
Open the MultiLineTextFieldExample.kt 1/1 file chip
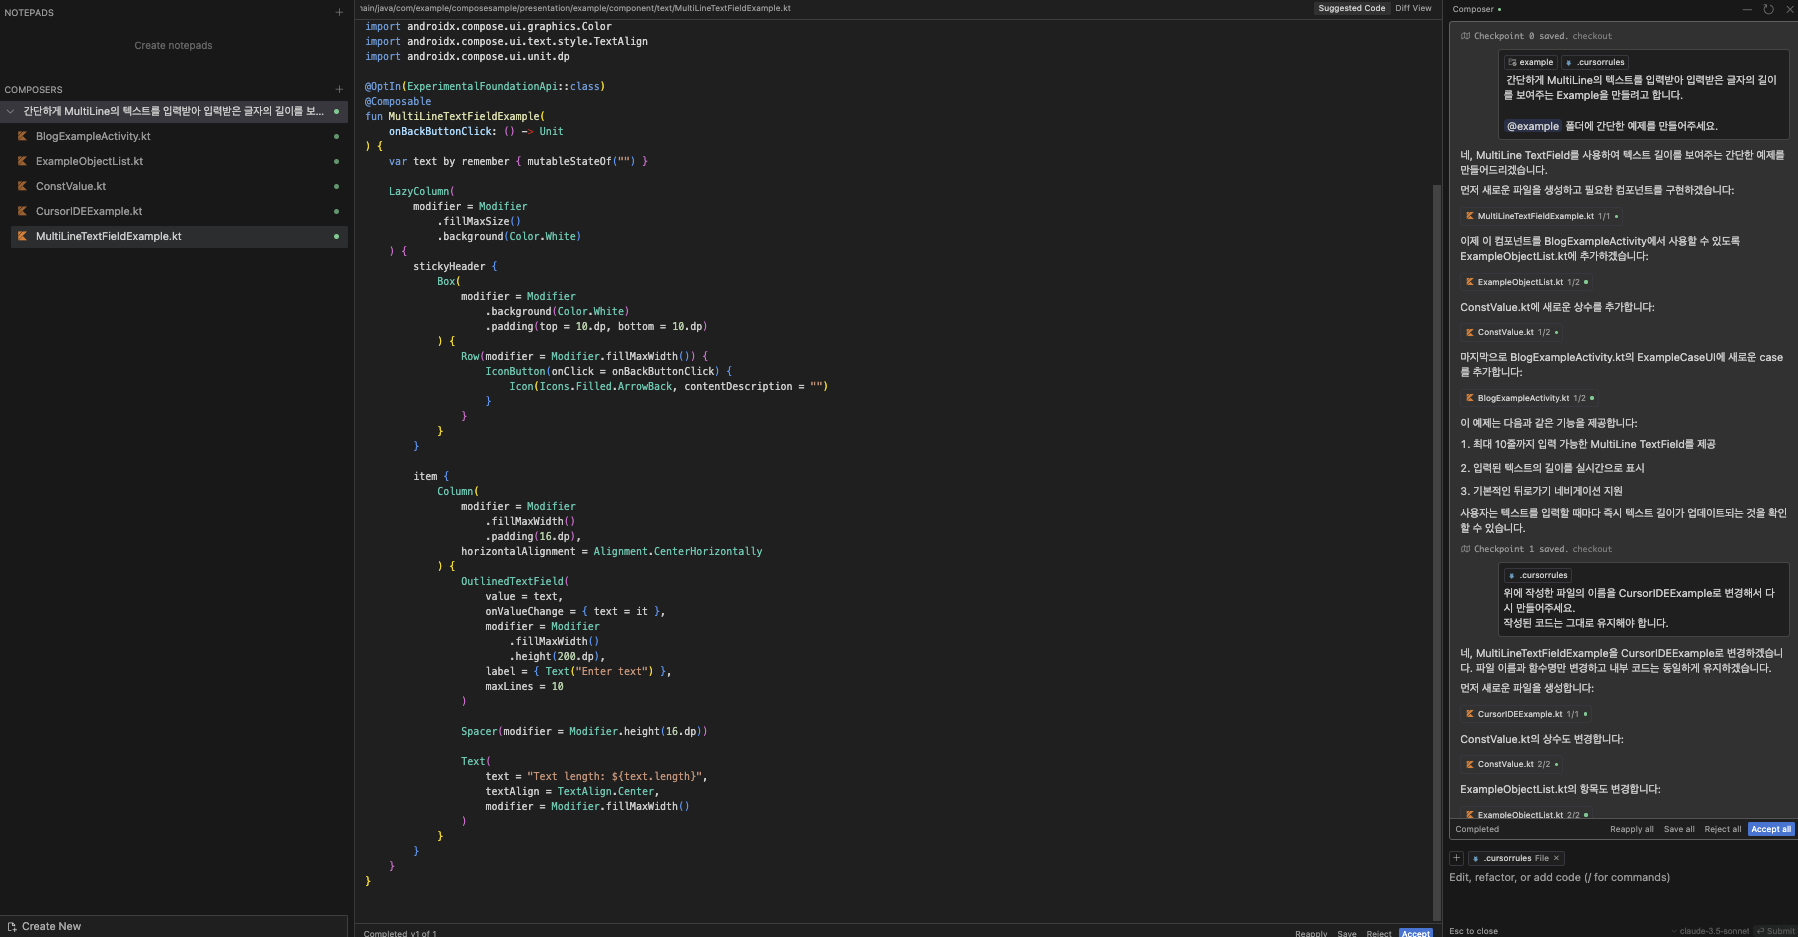pyautogui.click(x=1540, y=216)
